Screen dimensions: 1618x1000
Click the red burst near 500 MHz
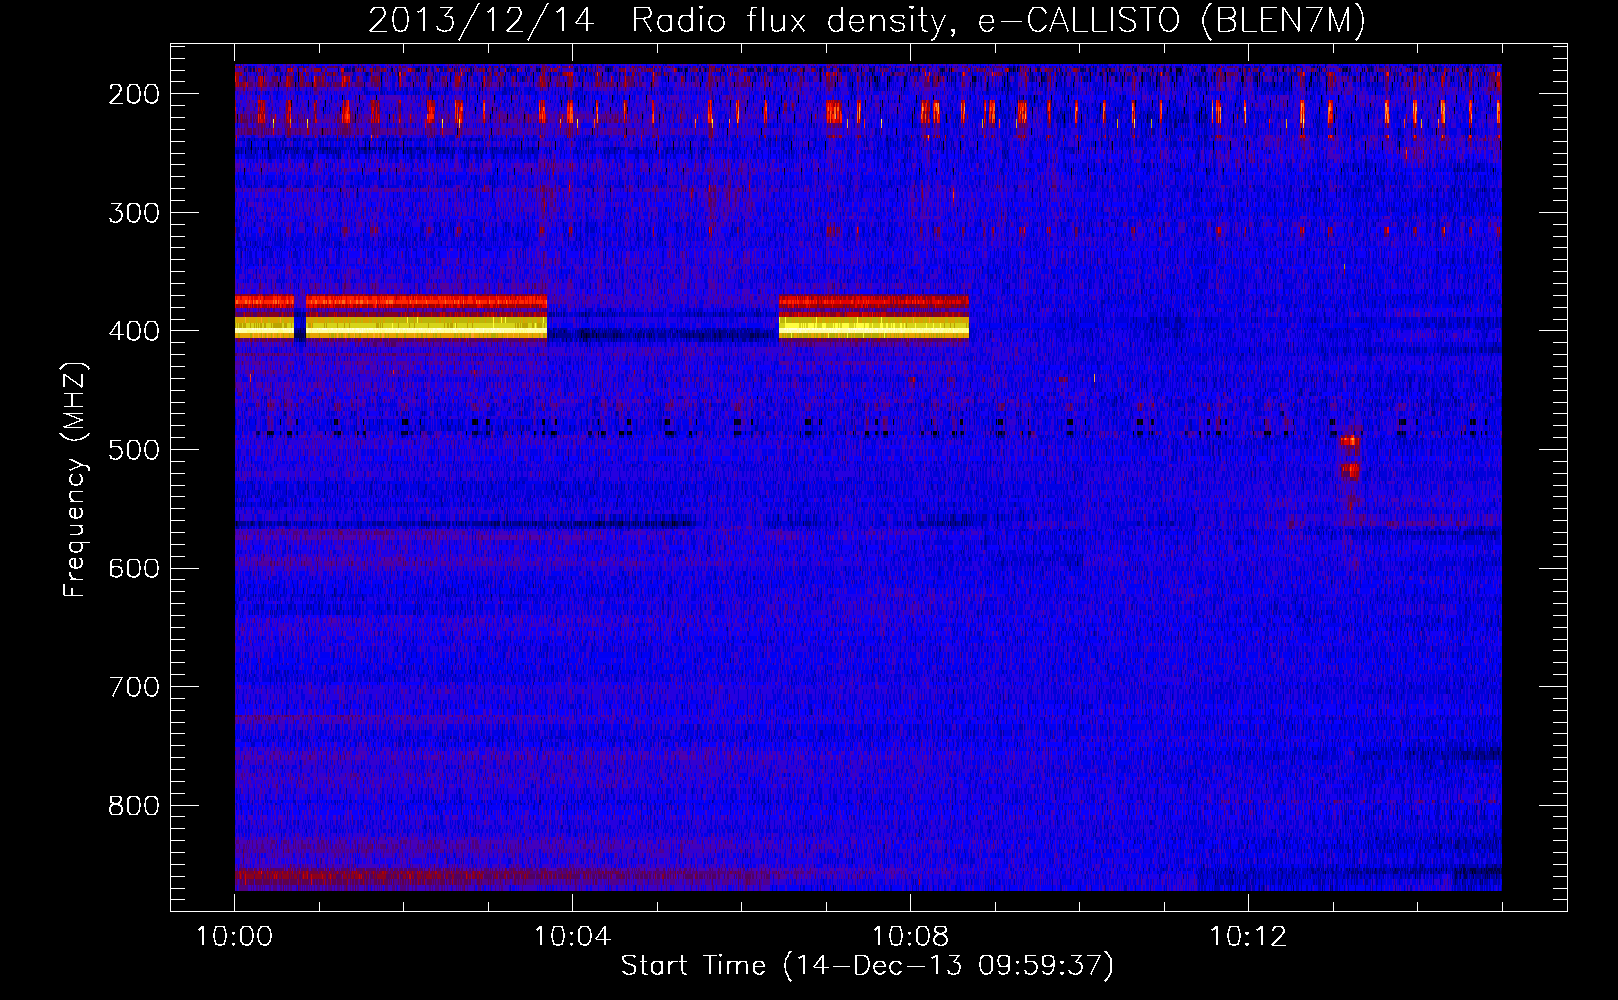1350,457
